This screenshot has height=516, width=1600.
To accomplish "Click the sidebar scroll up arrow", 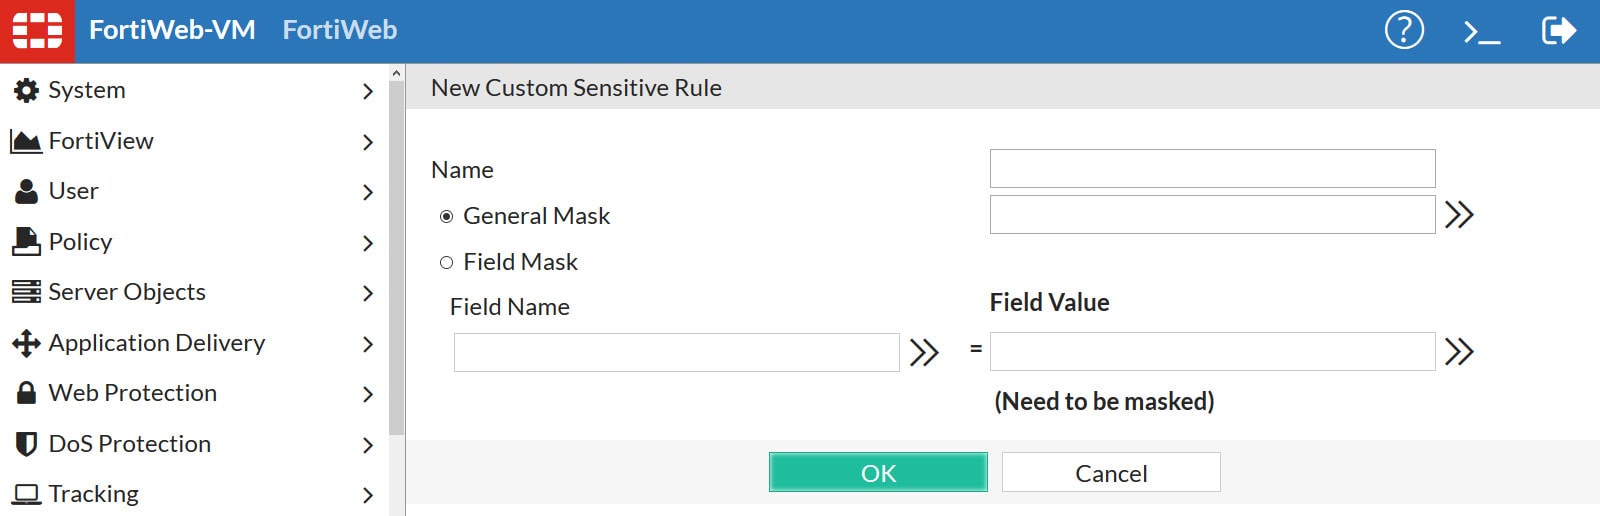I will 396,74.
